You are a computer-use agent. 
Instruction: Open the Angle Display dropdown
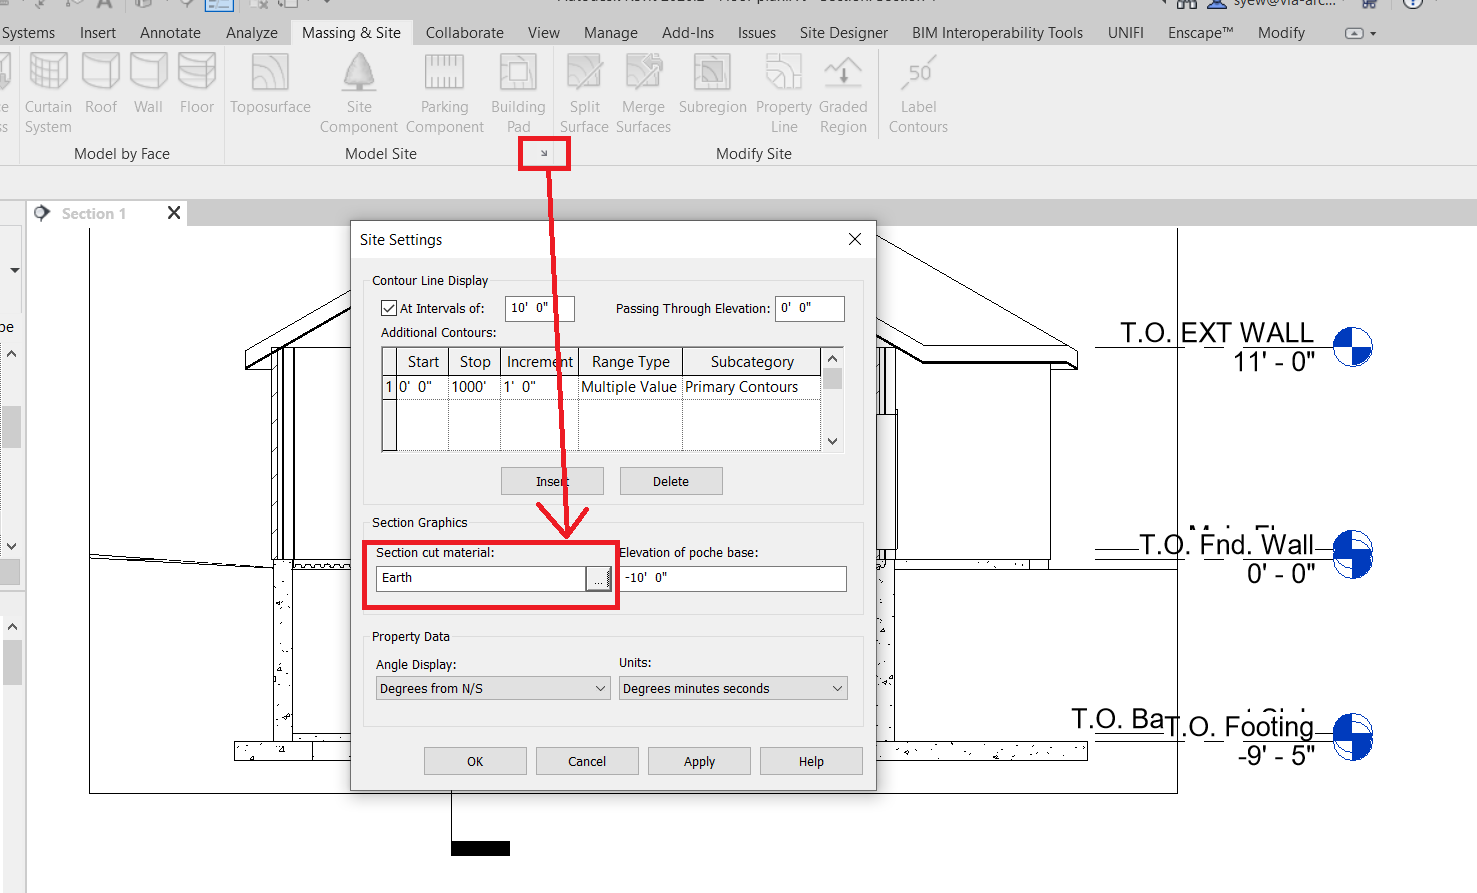[x=492, y=688]
